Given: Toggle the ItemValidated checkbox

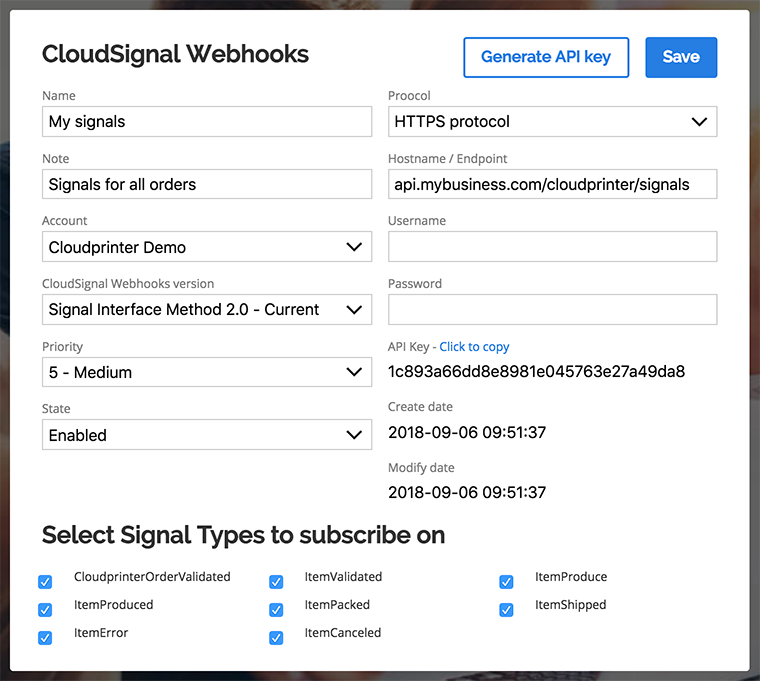Looking at the screenshot, I should click(276, 582).
